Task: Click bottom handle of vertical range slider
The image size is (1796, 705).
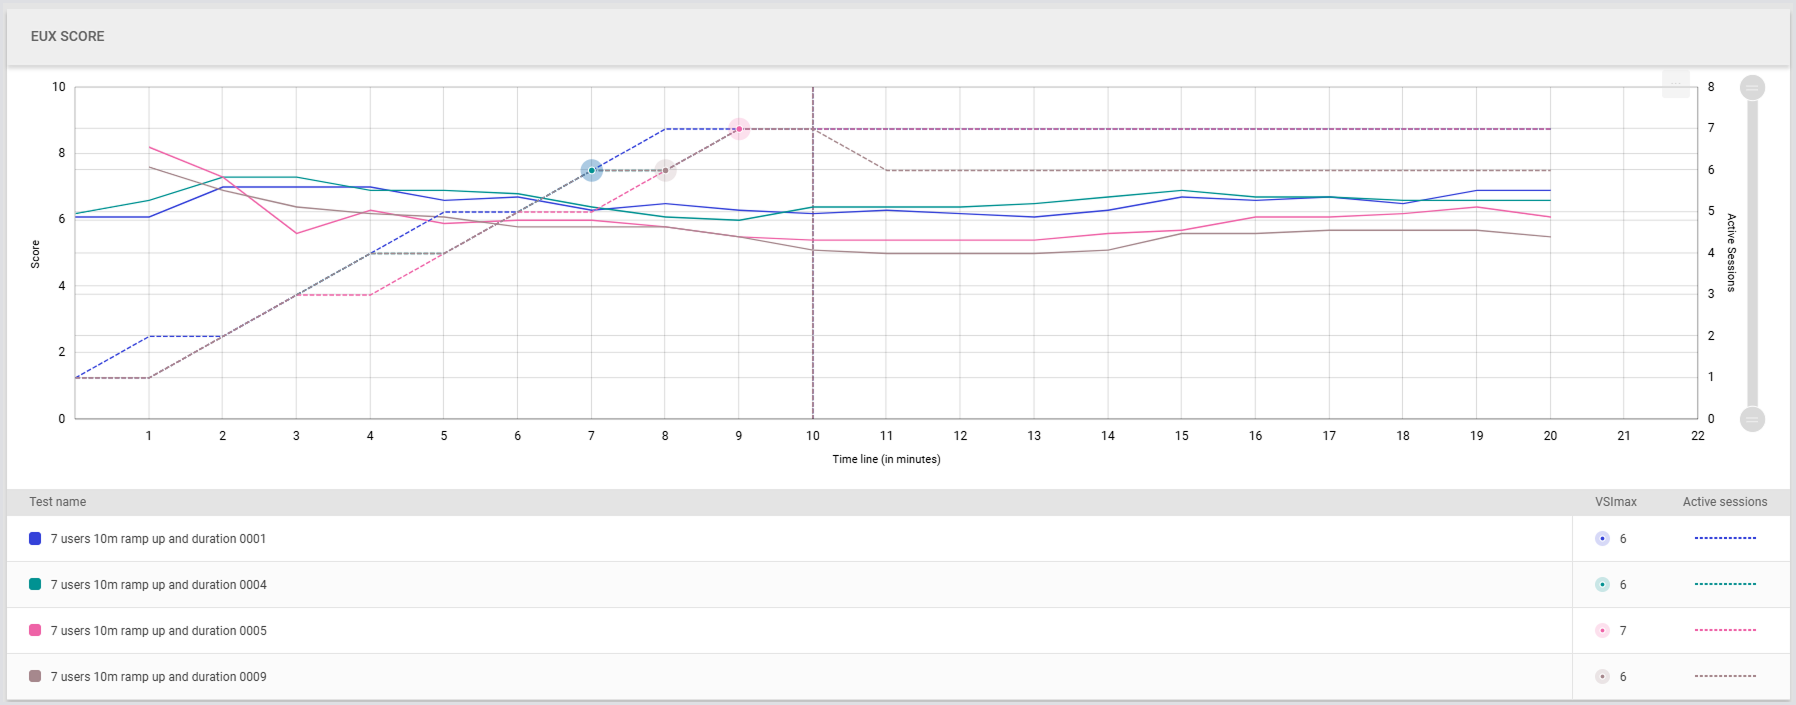Action: click(x=1752, y=419)
